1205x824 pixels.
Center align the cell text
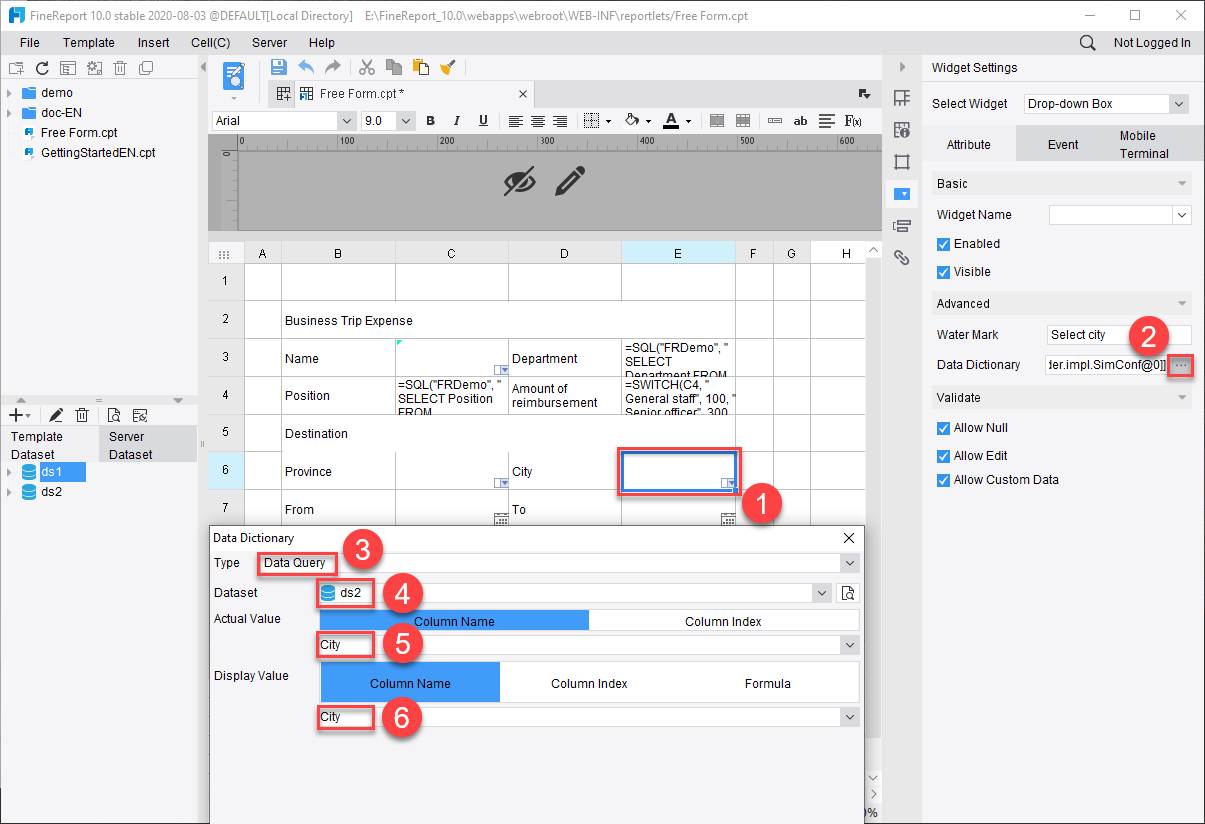(538, 121)
